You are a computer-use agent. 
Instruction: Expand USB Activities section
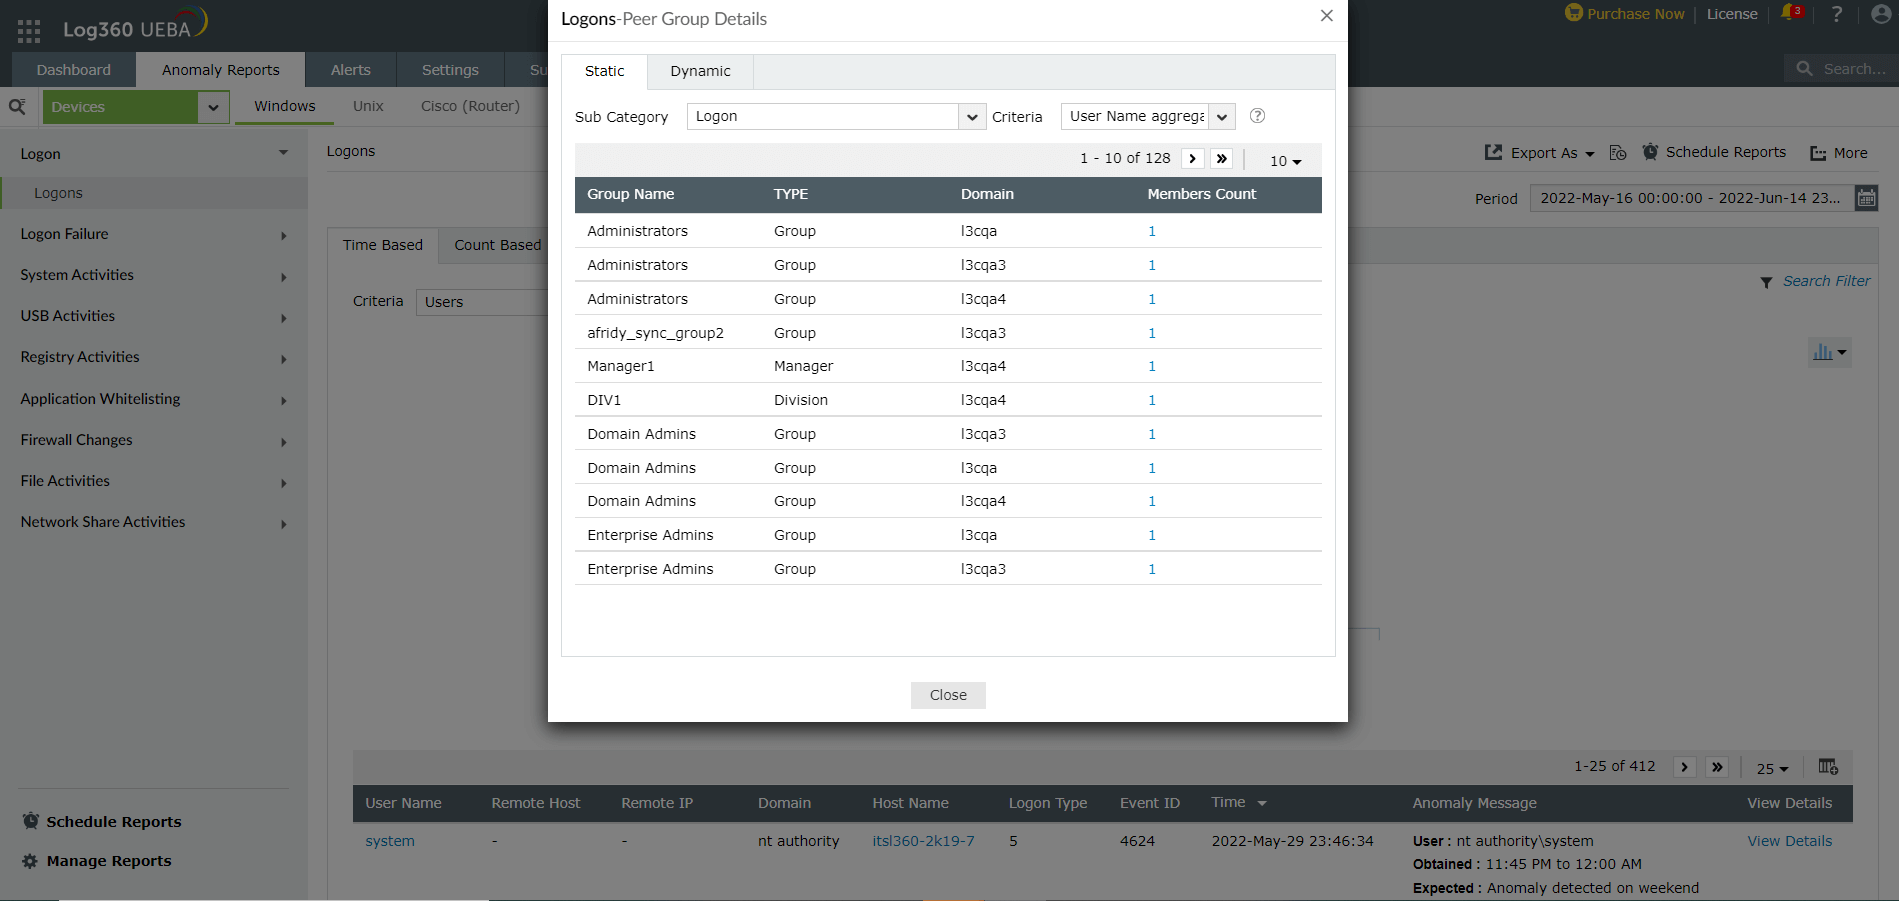284,318
